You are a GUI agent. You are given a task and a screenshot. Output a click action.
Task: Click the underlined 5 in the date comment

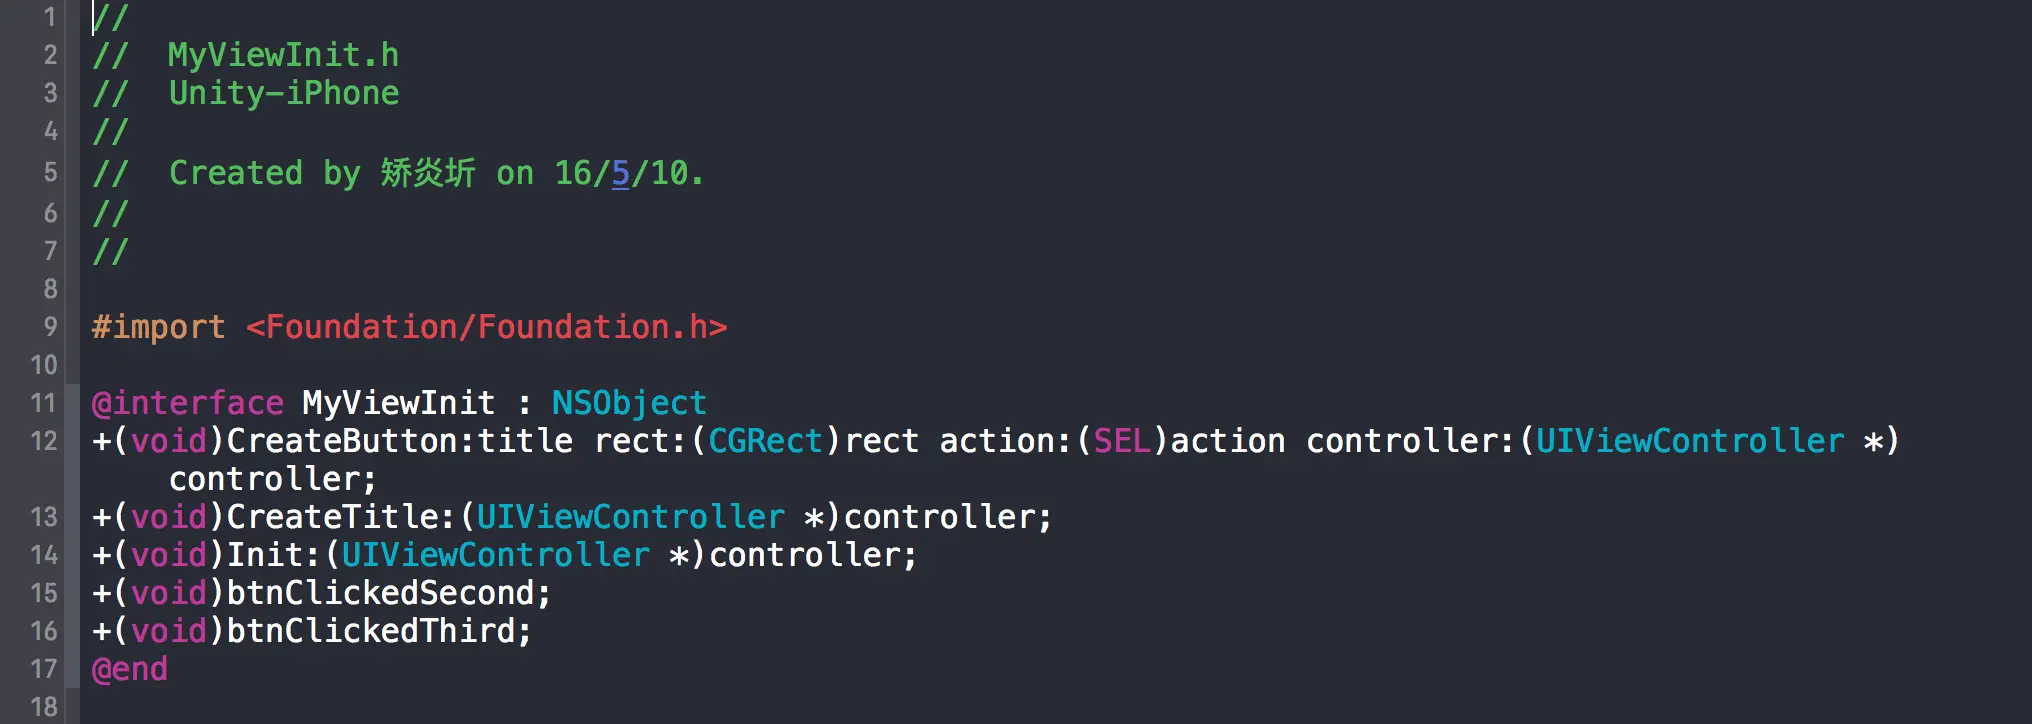coord(620,173)
